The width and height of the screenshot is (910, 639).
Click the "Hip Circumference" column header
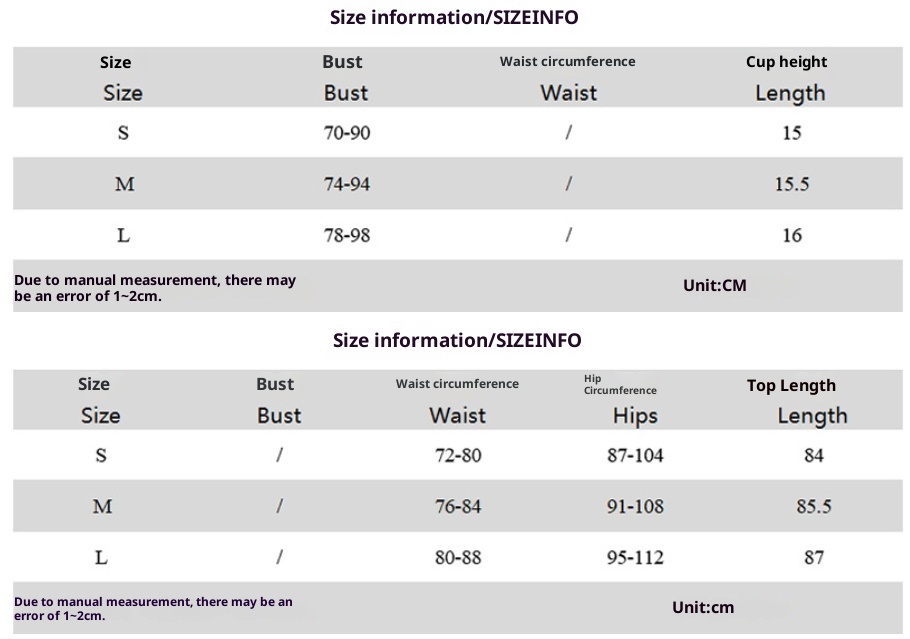(x=620, y=384)
